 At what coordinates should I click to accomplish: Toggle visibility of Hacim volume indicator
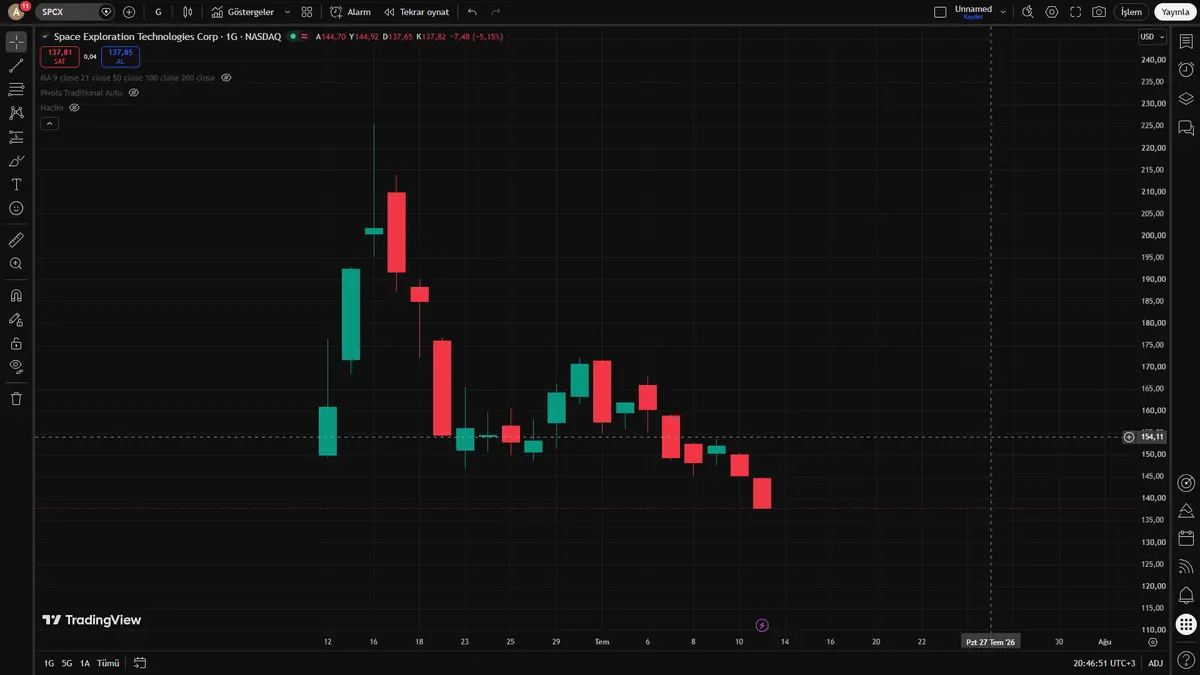[x=74, y=107]
